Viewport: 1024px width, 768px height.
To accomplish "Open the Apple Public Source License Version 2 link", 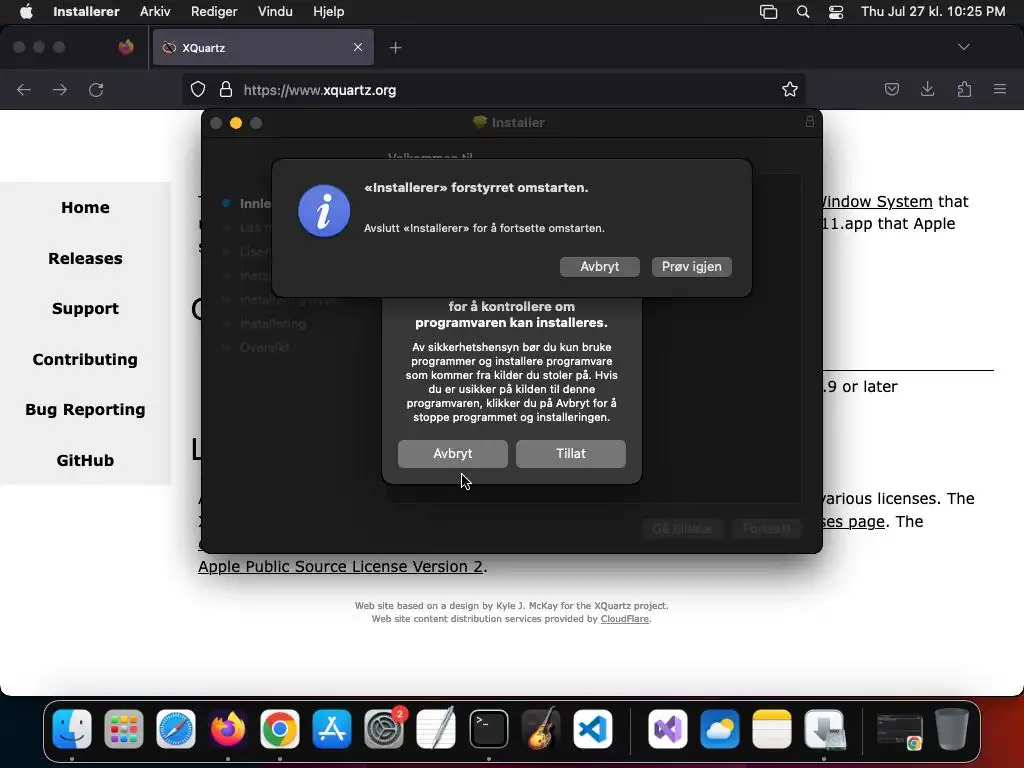I will coord(340,567).
